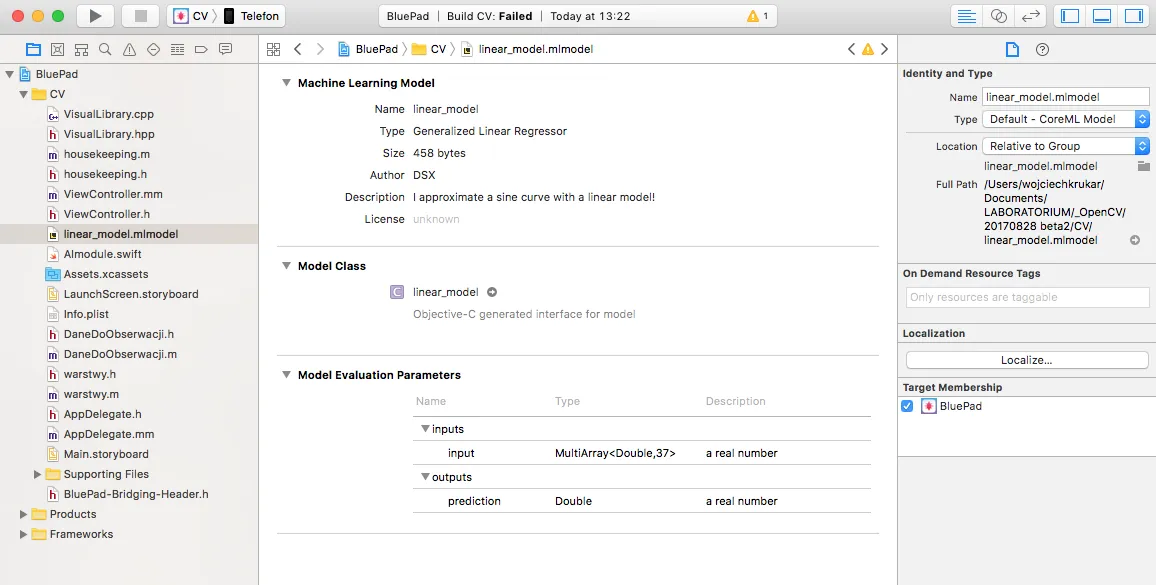1156x585 pixels.
Task: Open BluePad-Bridging-Header.h file
Action: (x=136, y=494)
